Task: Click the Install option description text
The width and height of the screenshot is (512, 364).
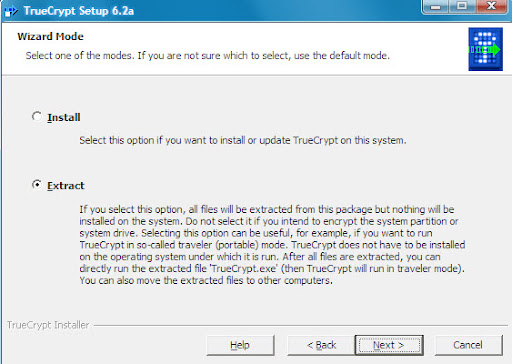Action: (243, 140)
